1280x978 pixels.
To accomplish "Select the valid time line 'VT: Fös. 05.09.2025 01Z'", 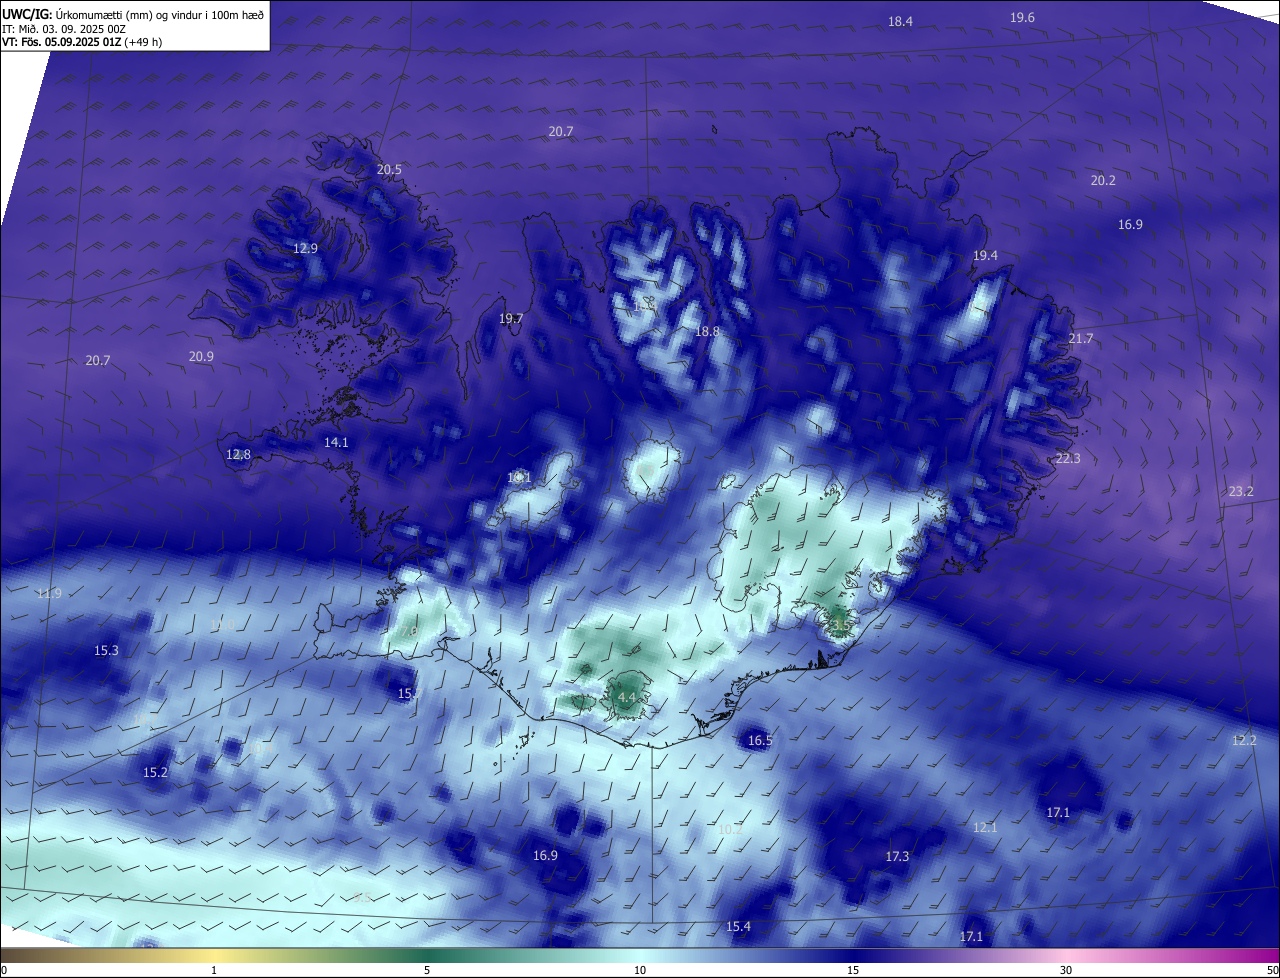I will pos(62,42).
